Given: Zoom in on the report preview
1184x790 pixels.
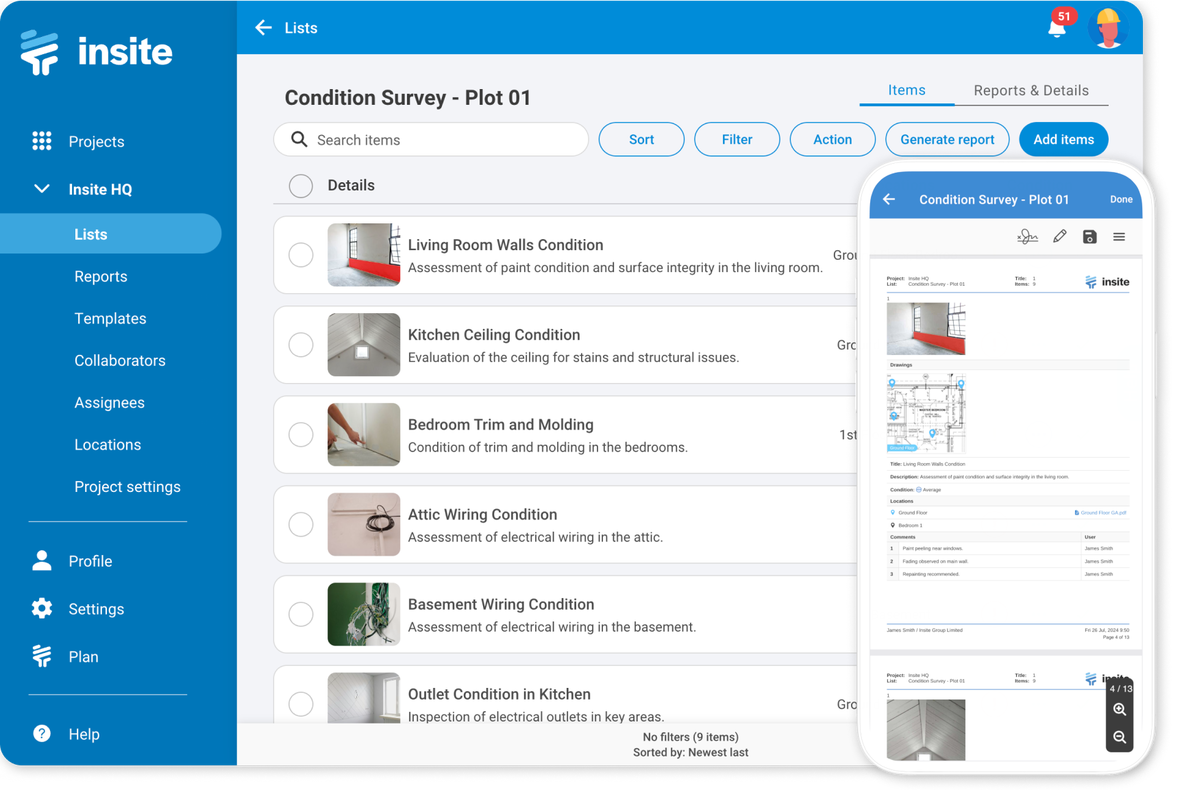Looking at the screenshot, I should pos(1119,710).
